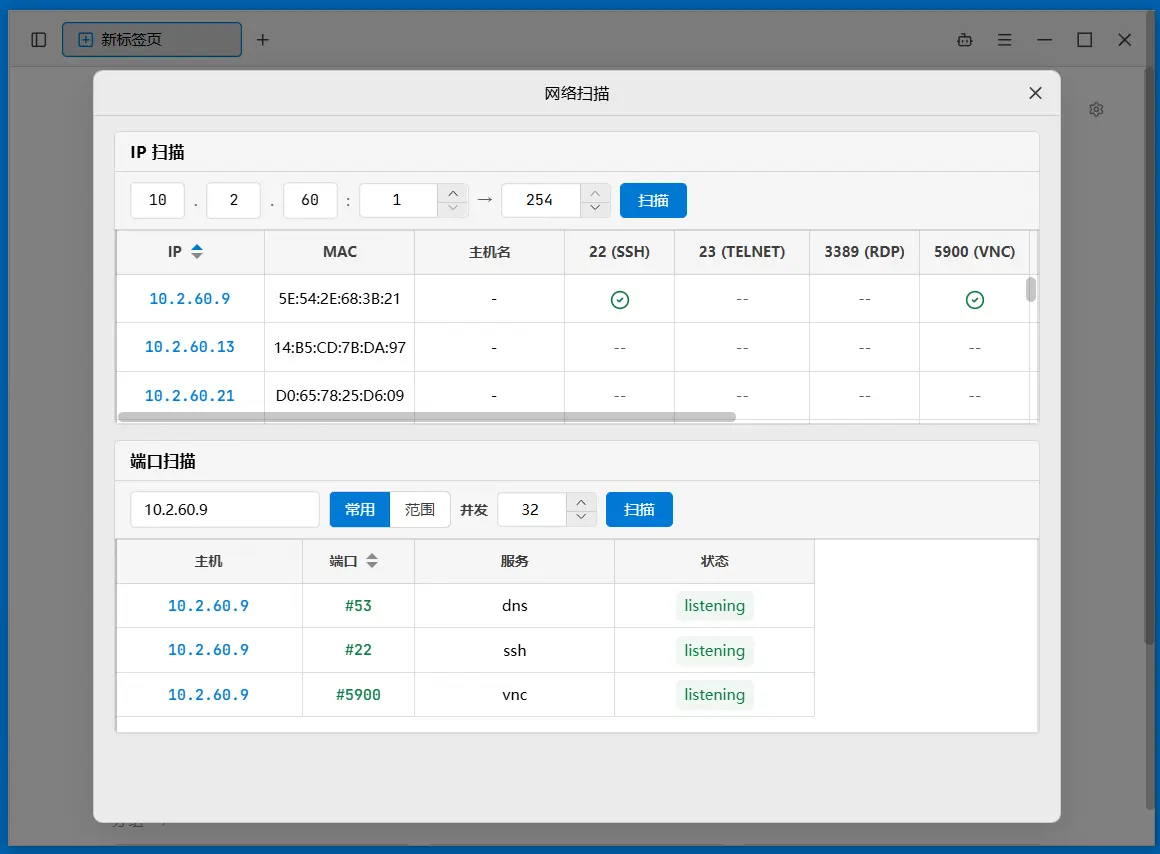Sort 端口 column with sort arrows
This screenshot has height=854, width=1160.
click(372, 561)
